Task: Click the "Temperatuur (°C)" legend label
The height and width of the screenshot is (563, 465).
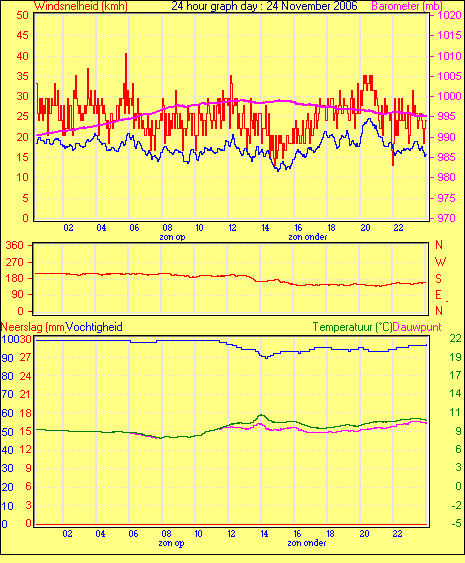Action: tap(352, 327)
